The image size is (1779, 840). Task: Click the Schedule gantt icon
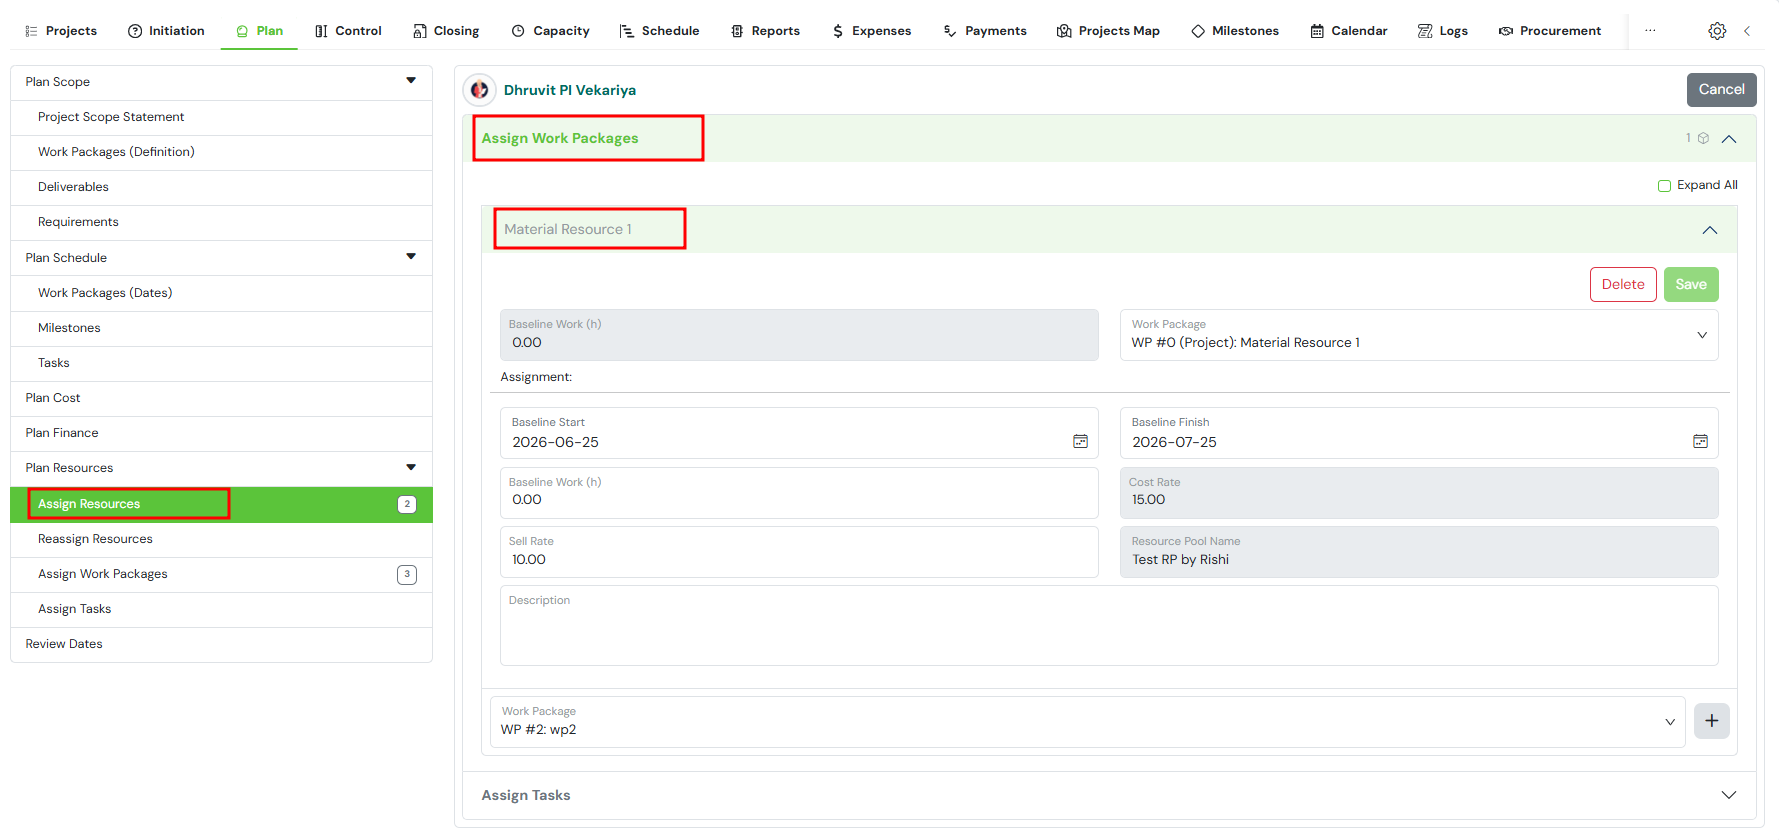(x=627, y=31)
